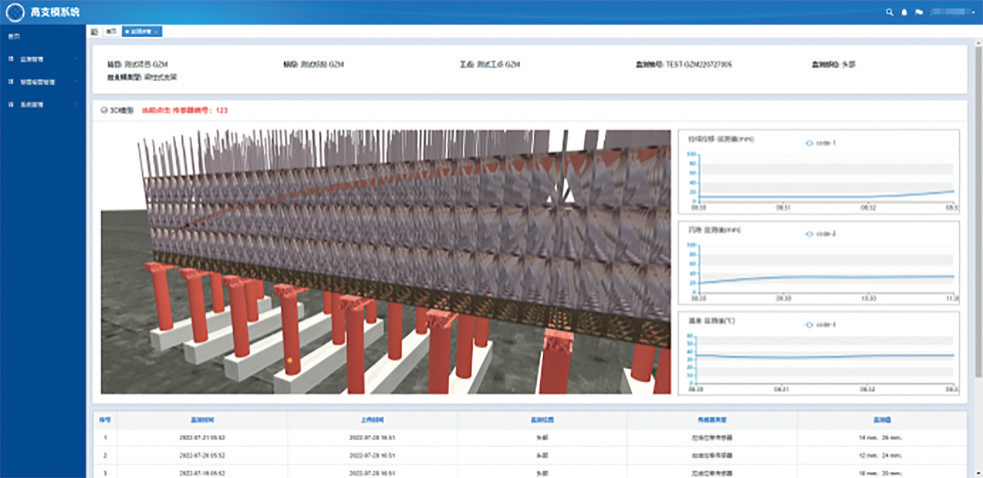Expand the 监测管理 sidebar submenu arrow
The image size is (983, 478).
pyautogui.click(x=75, y=59)
